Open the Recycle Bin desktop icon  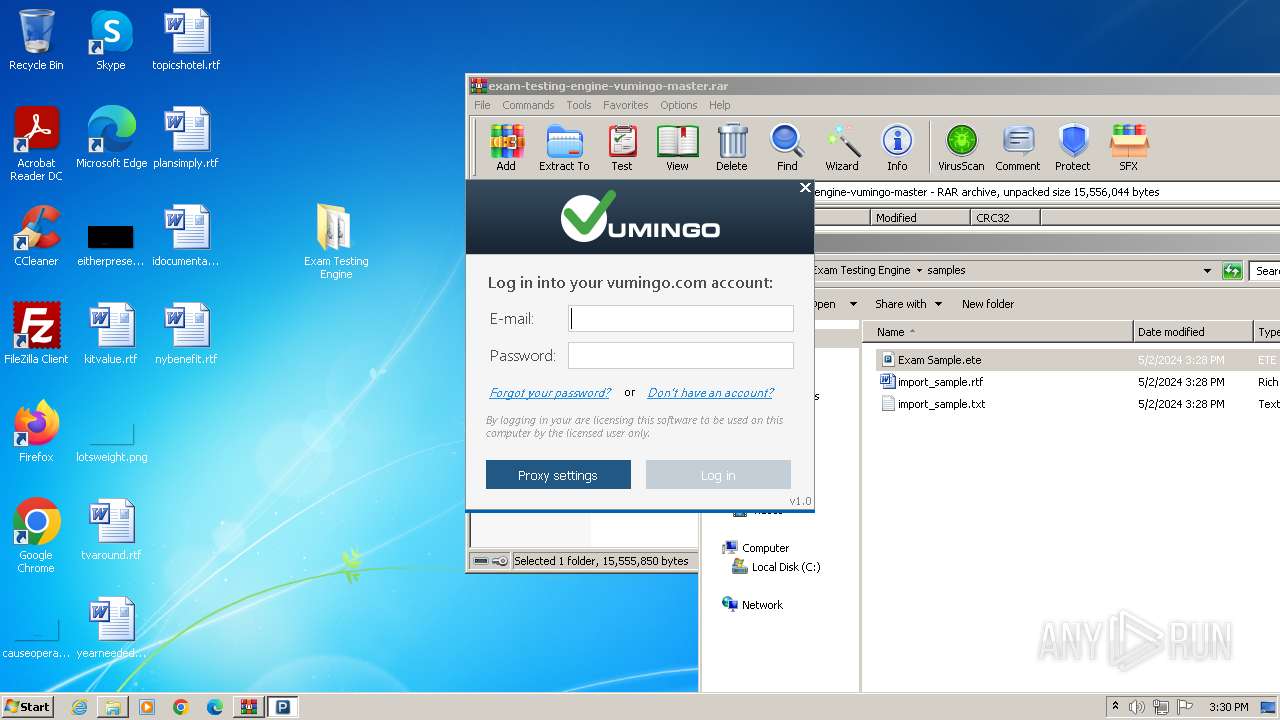pos(36,40)
